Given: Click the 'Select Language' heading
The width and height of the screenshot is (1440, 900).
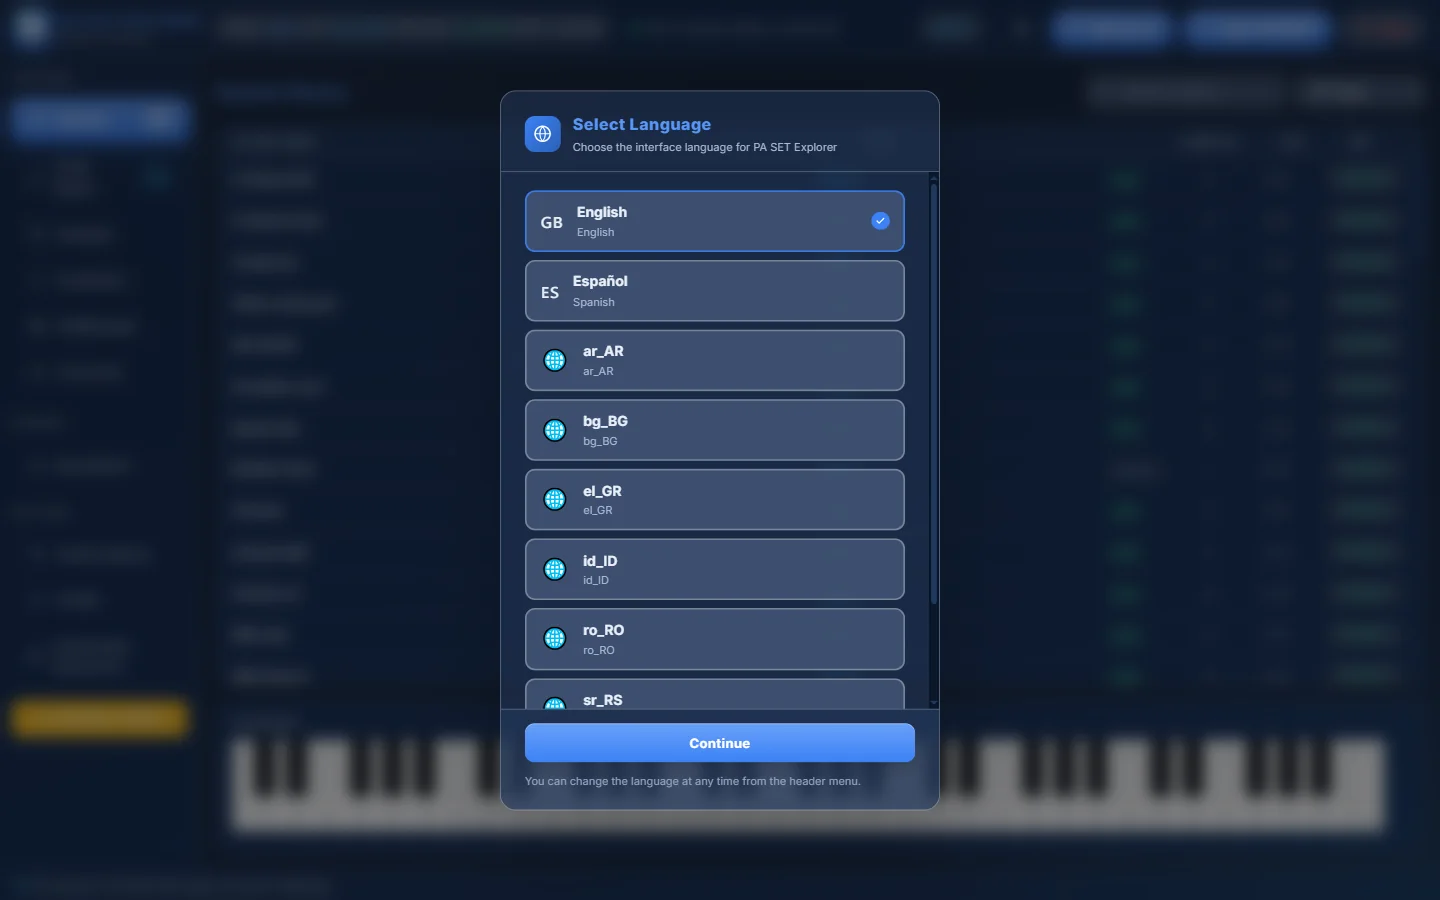Looking at the screenshot, I should pos(642,124).
